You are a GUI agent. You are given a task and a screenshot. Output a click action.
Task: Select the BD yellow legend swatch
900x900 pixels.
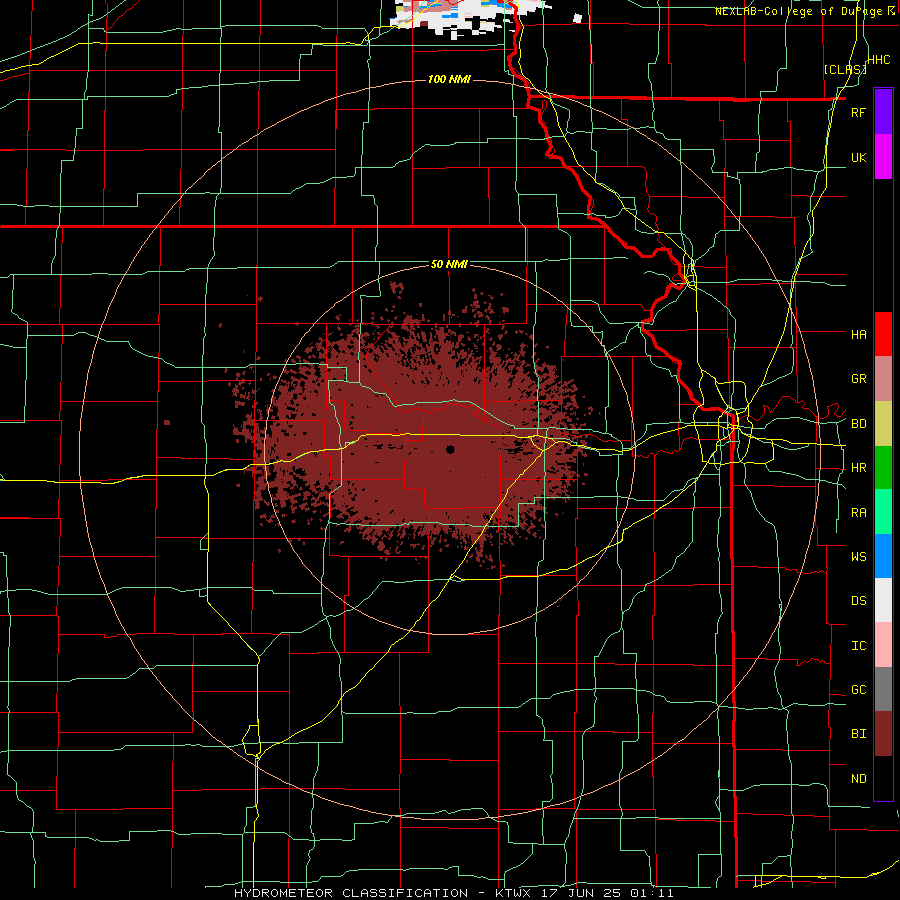coord(883,424)
